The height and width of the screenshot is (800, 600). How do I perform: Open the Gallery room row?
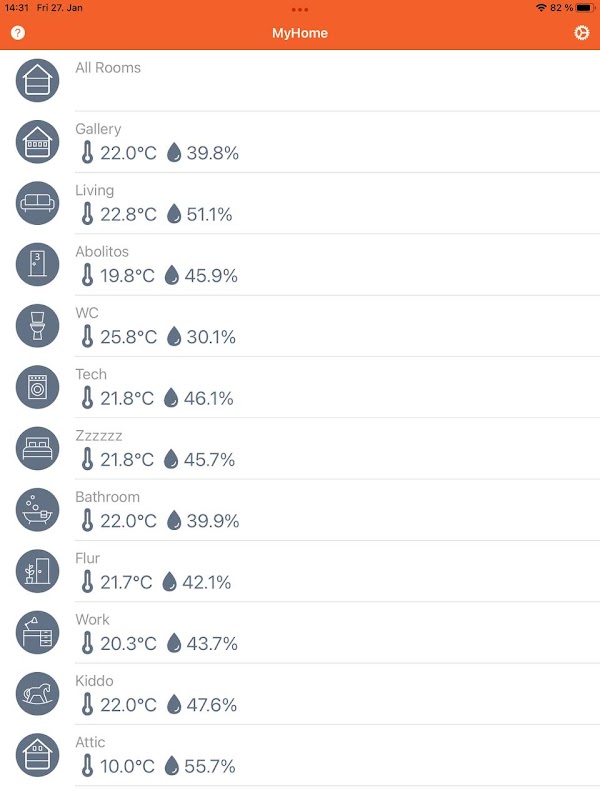(300, 142)
